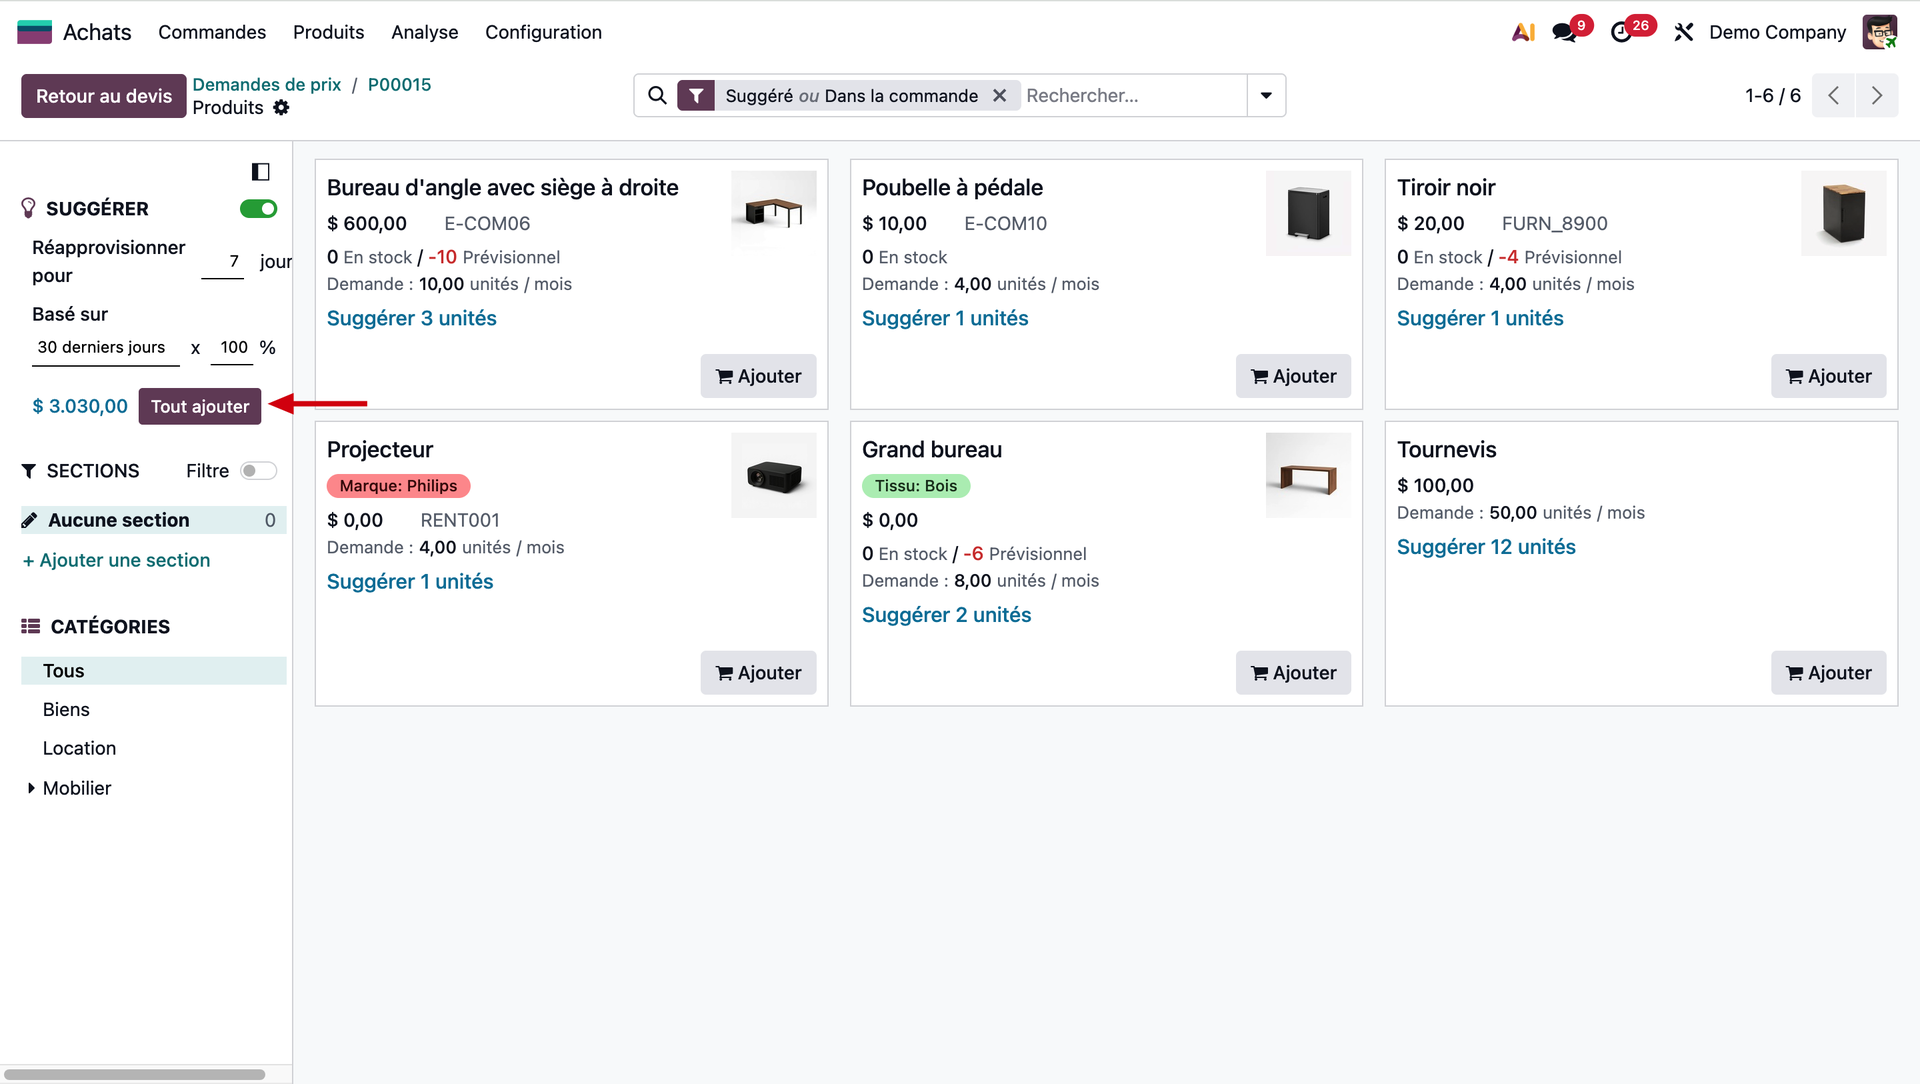Click the Projecteur product thumbnail
The image size is (1920, 1084).
click(x=773, y=475)
